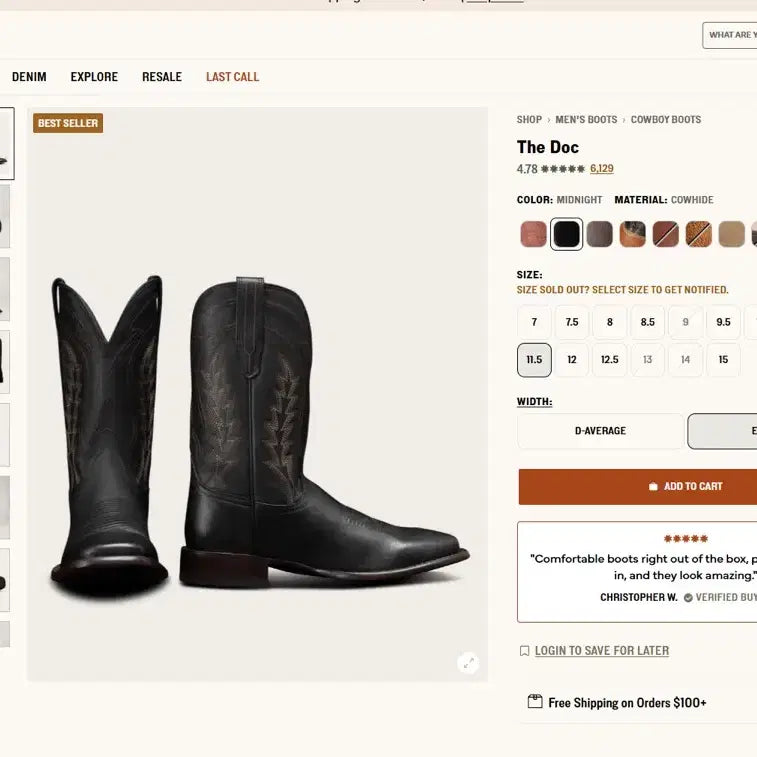757x757 pixels.
Task: Select the Midnight black color swatch
Action: (x=566, y=234)
